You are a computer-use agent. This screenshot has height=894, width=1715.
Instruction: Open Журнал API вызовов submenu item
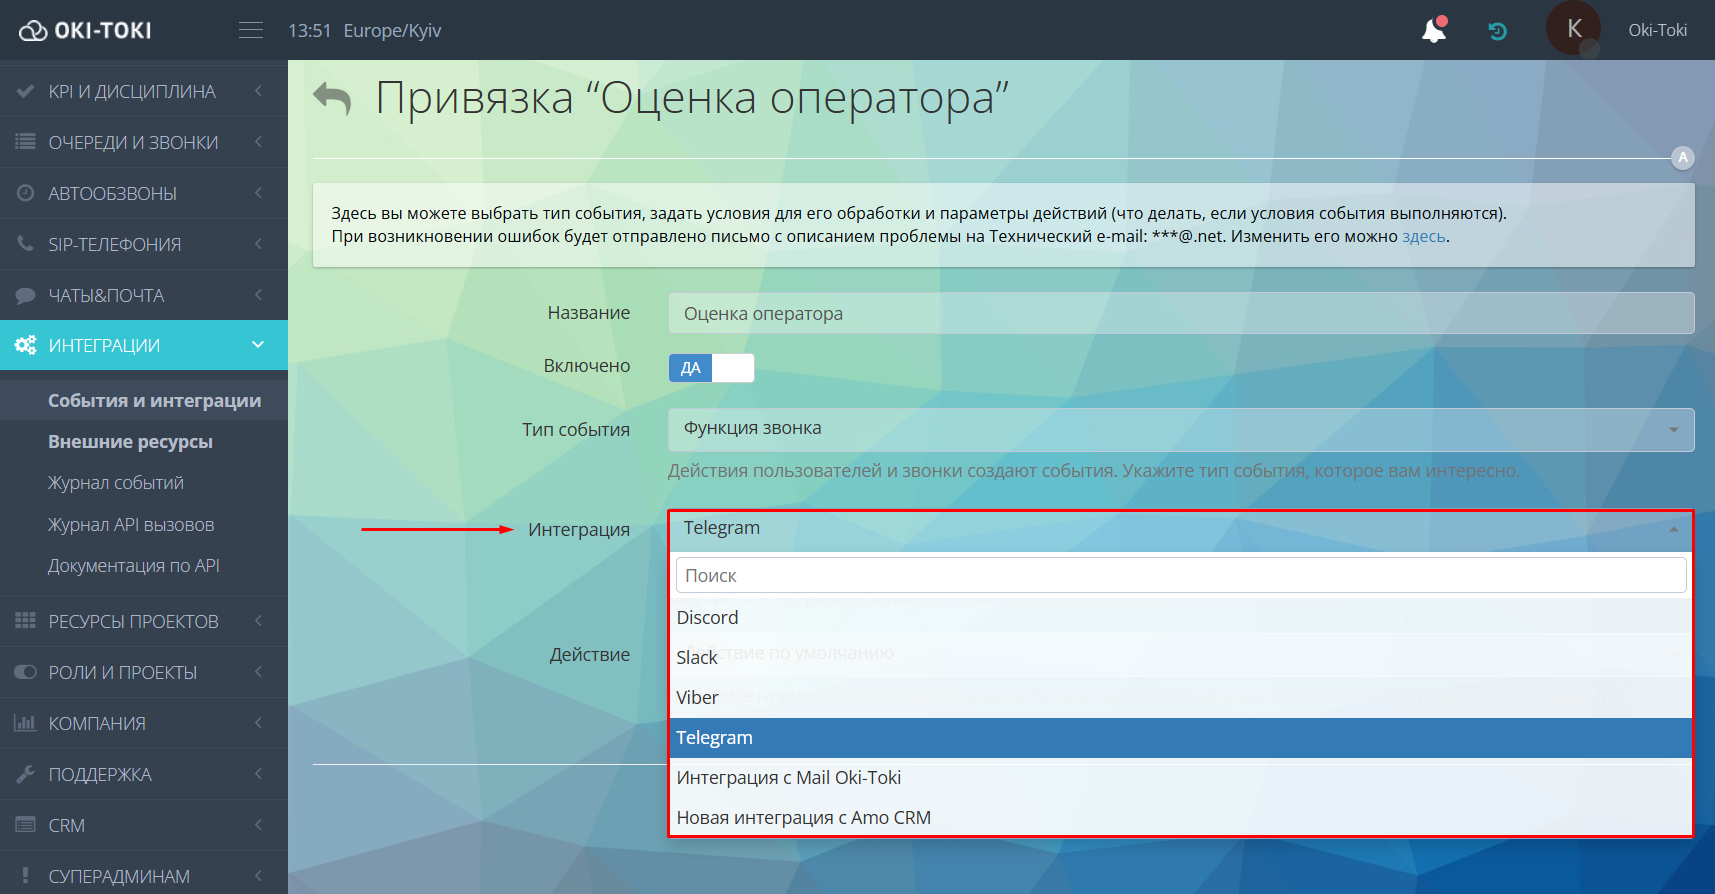(x=131, y=525)
